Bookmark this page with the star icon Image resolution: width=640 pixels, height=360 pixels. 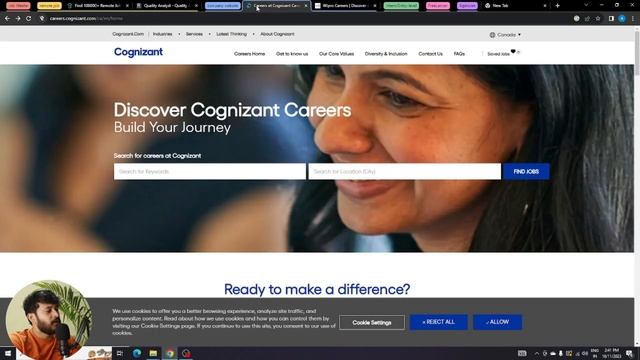pyautogui.click(x=598, y=18)
